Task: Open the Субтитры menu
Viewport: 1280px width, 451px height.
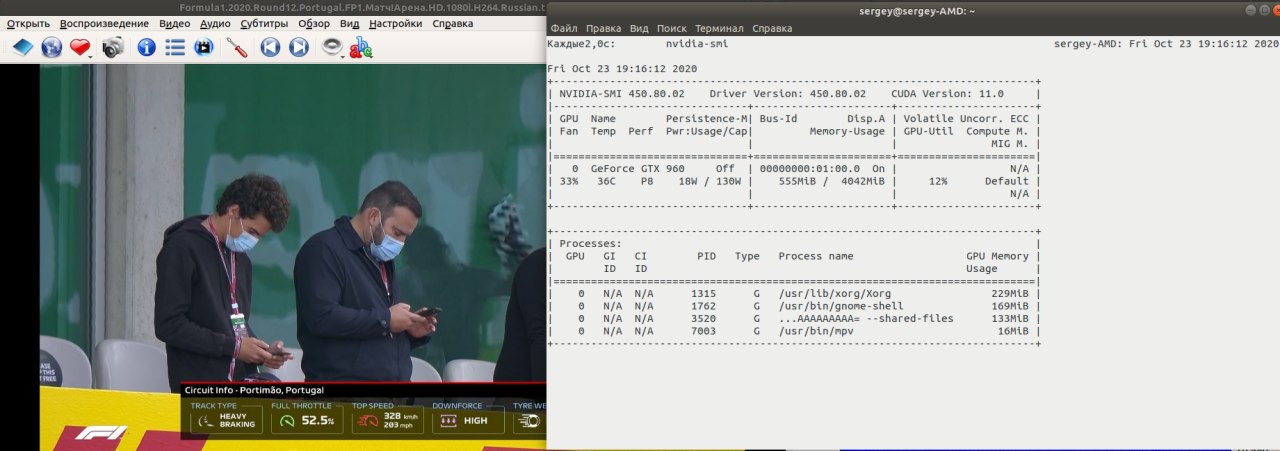Action: (x=265, y=23)
